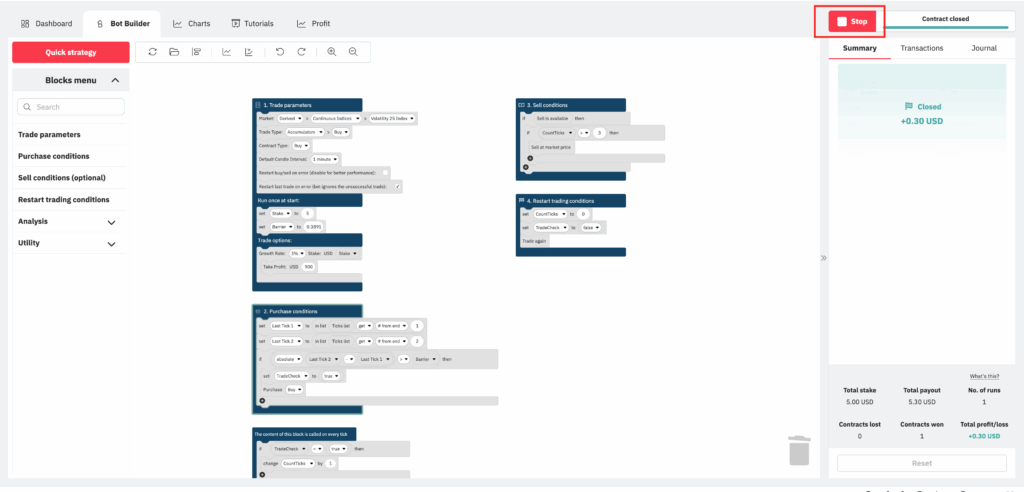The image size is (1024, 492).
Task: Open the Continuous Indices dropdown
Action: point(336,118)
